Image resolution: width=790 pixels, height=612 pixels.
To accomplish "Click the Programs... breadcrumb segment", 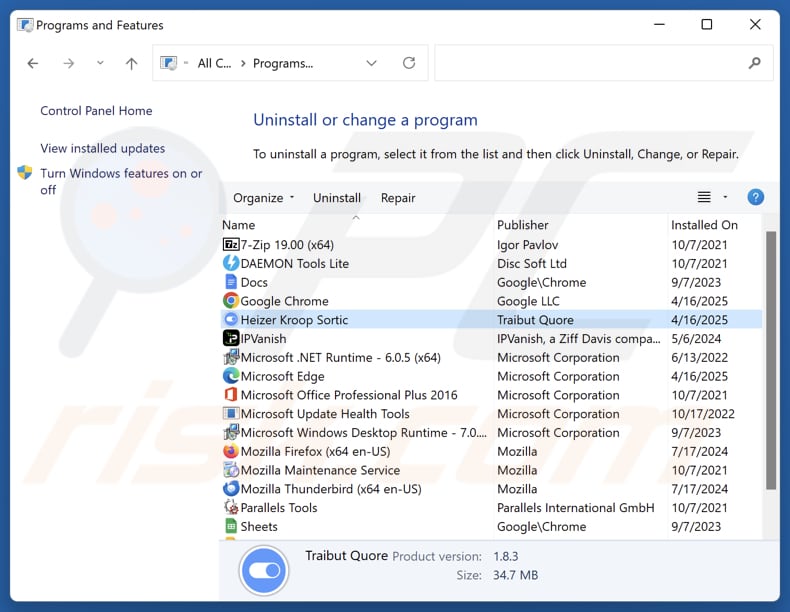I will coord(283,63).
